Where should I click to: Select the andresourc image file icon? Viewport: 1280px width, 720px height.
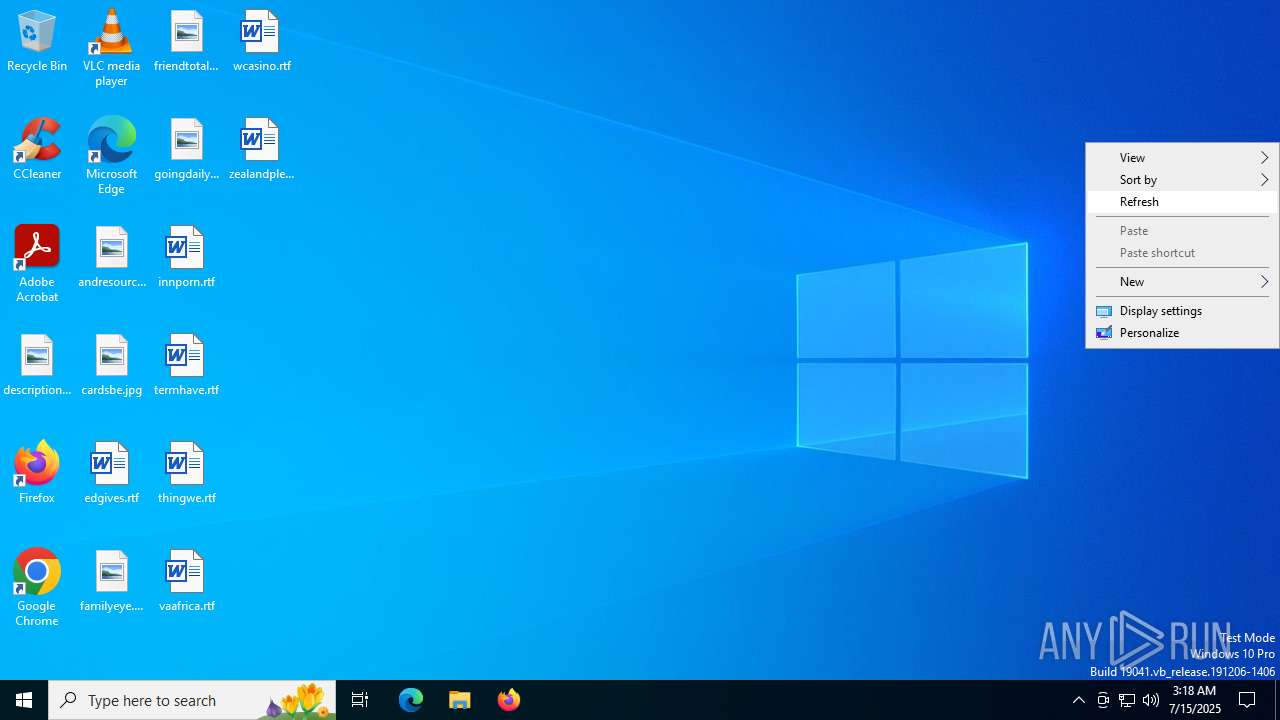111,257
